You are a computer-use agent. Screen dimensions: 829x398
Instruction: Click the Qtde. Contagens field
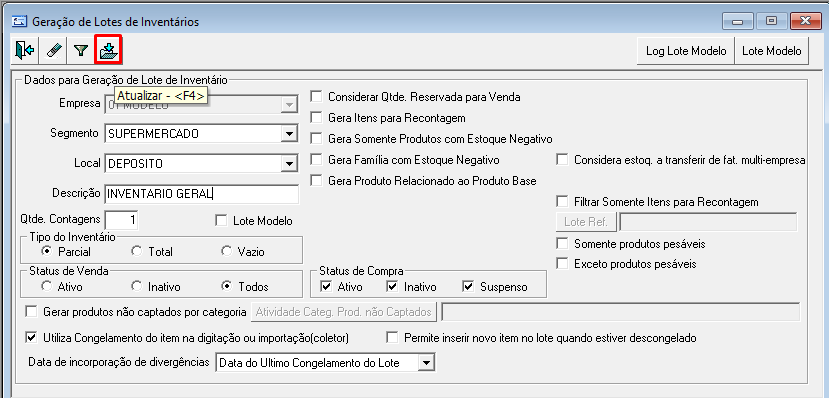coord(122,220)
